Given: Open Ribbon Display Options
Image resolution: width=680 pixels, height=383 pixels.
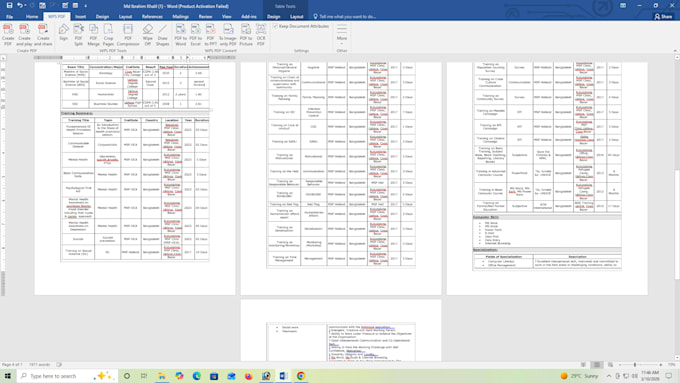Looking at the screenshot, I should tap(623, 6).
